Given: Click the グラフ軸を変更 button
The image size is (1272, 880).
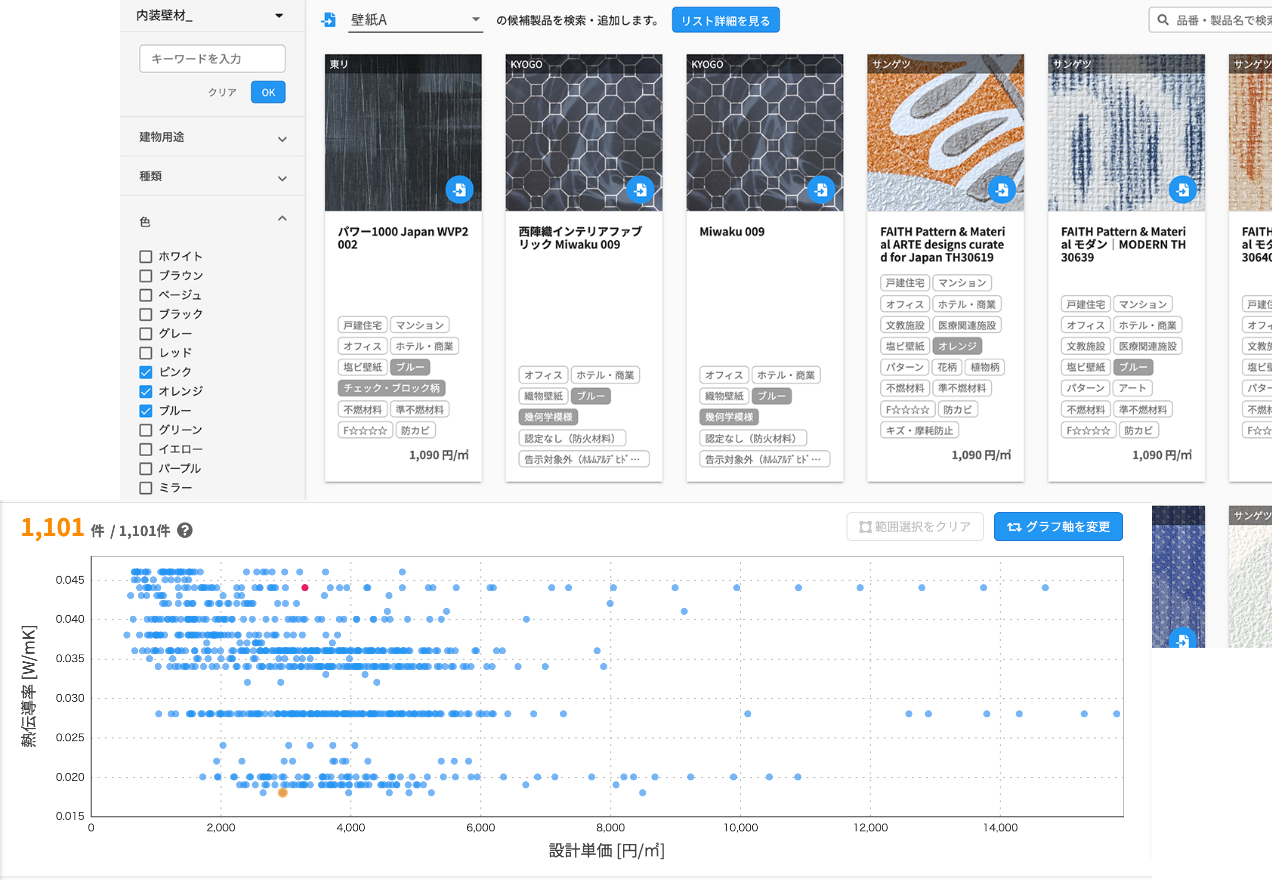Looking at the screenshot, I should click(1058, 527).
